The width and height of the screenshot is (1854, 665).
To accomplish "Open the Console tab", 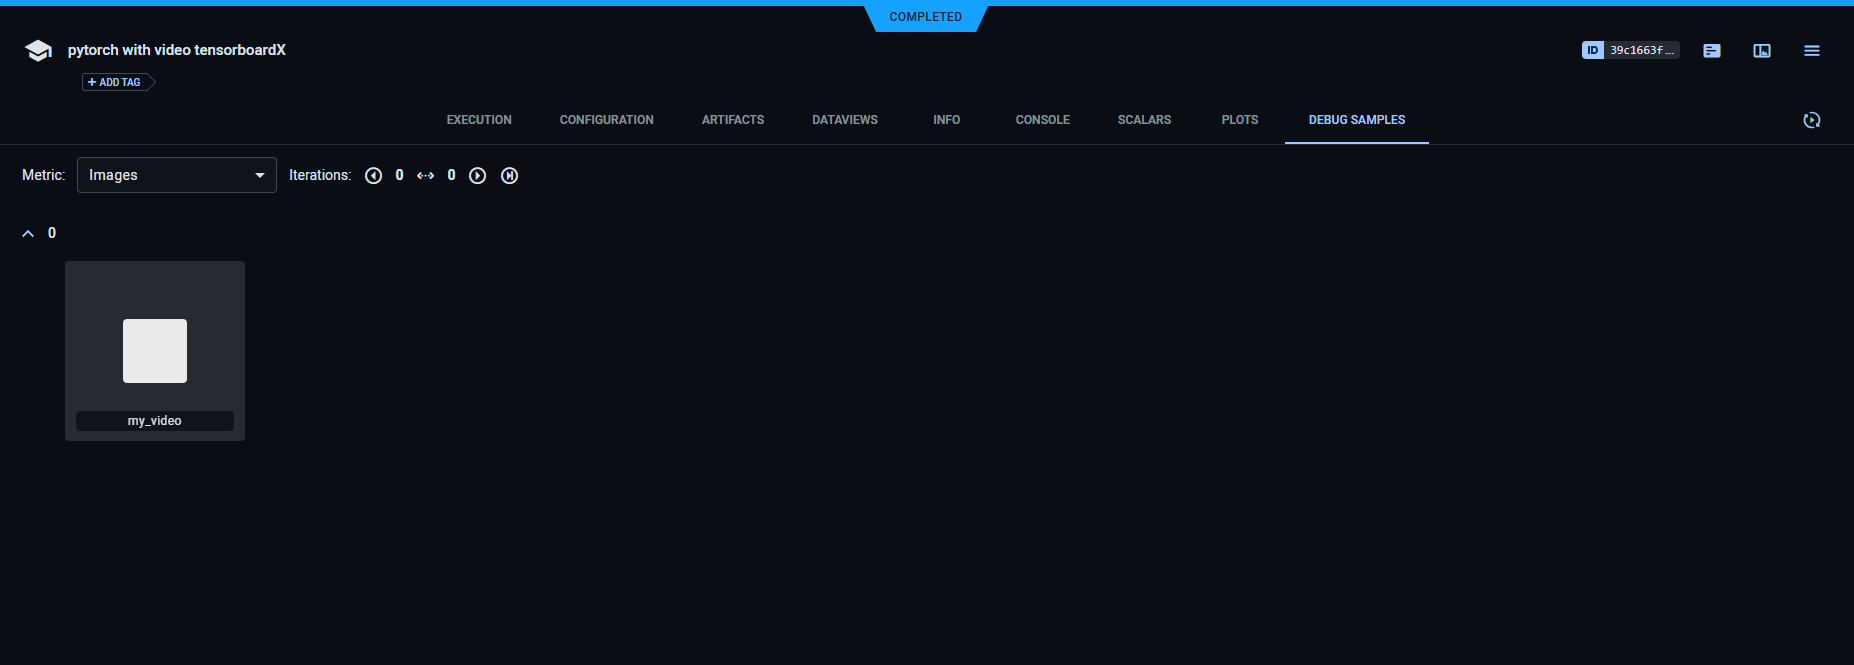I will (1042, 120).
